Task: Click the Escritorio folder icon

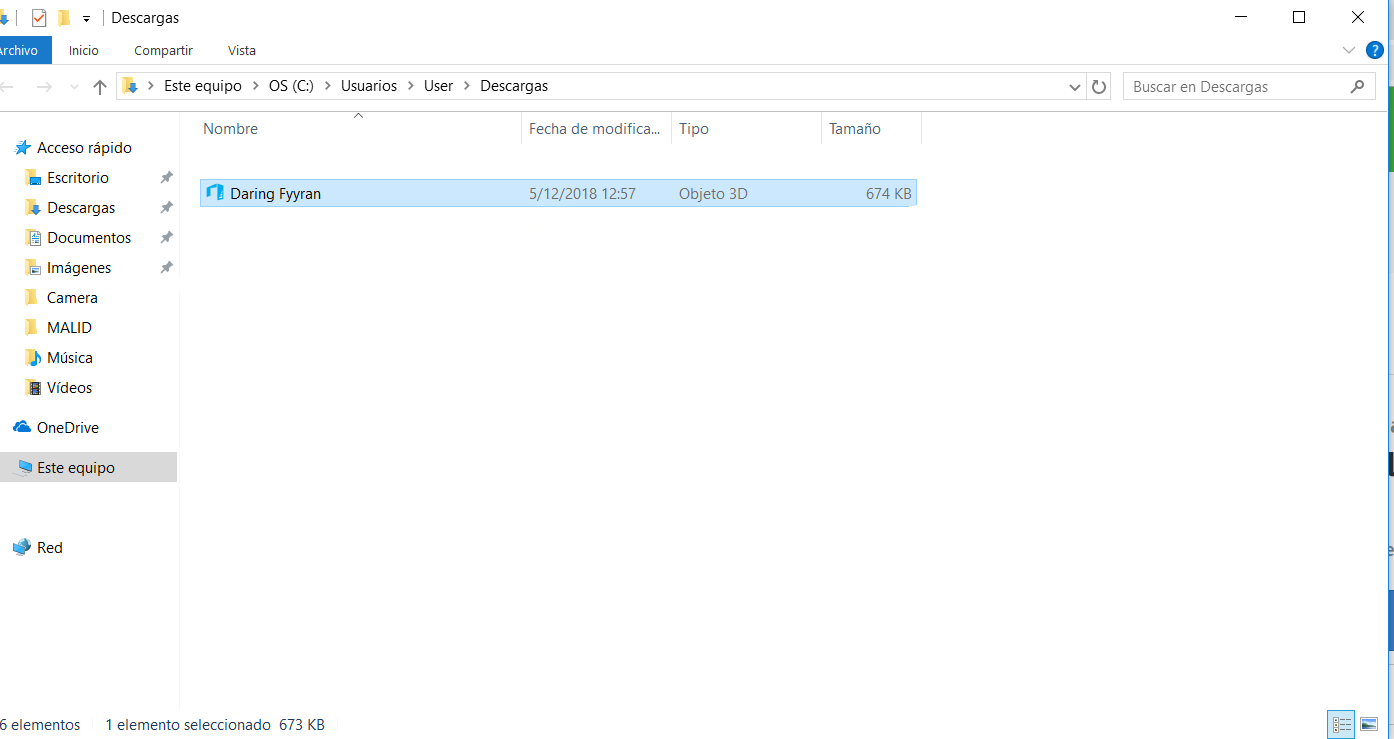Action: [33, 178]
